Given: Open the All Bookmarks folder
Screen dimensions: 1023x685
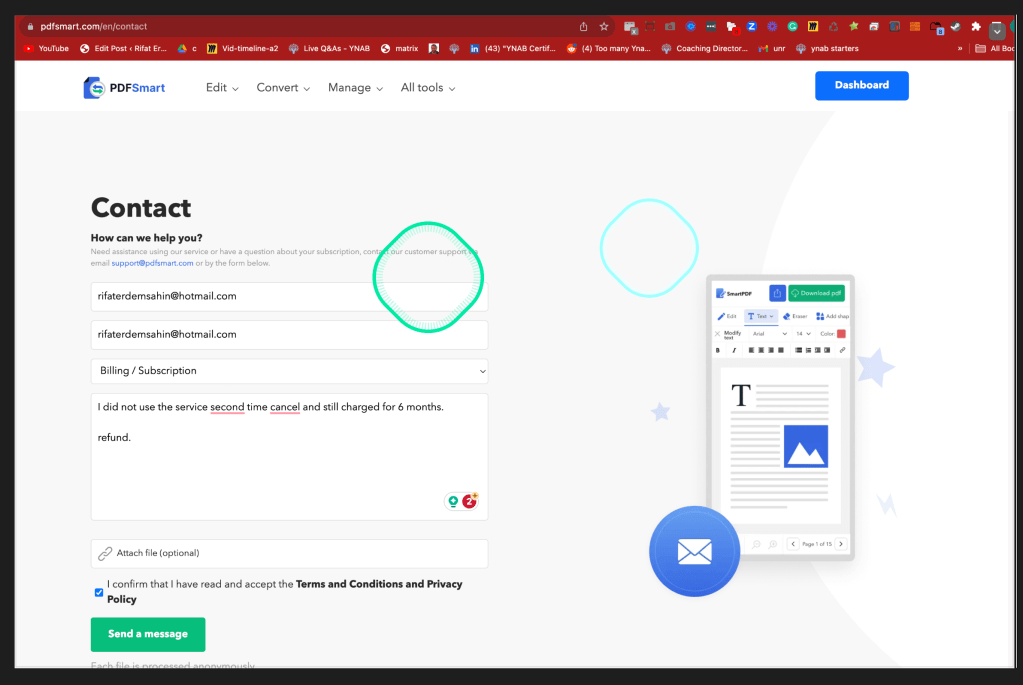Looking at the screenshot, I should coord(994,48).
